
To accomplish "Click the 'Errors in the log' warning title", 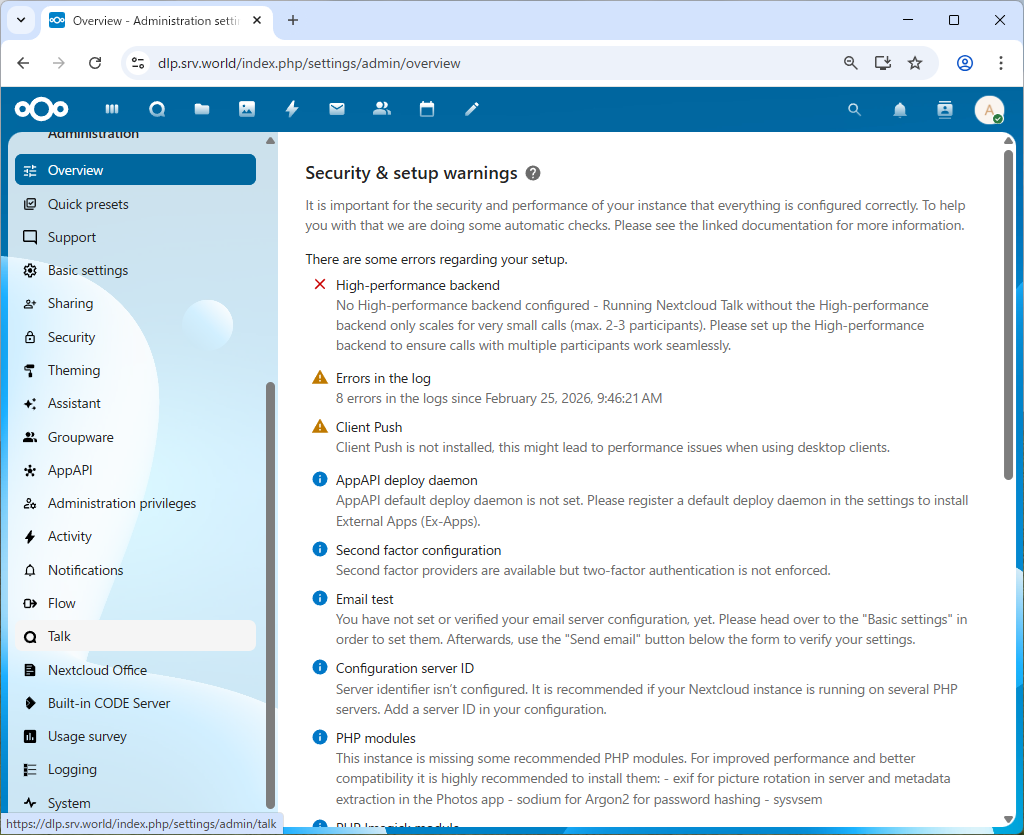I will coord(383,379).
